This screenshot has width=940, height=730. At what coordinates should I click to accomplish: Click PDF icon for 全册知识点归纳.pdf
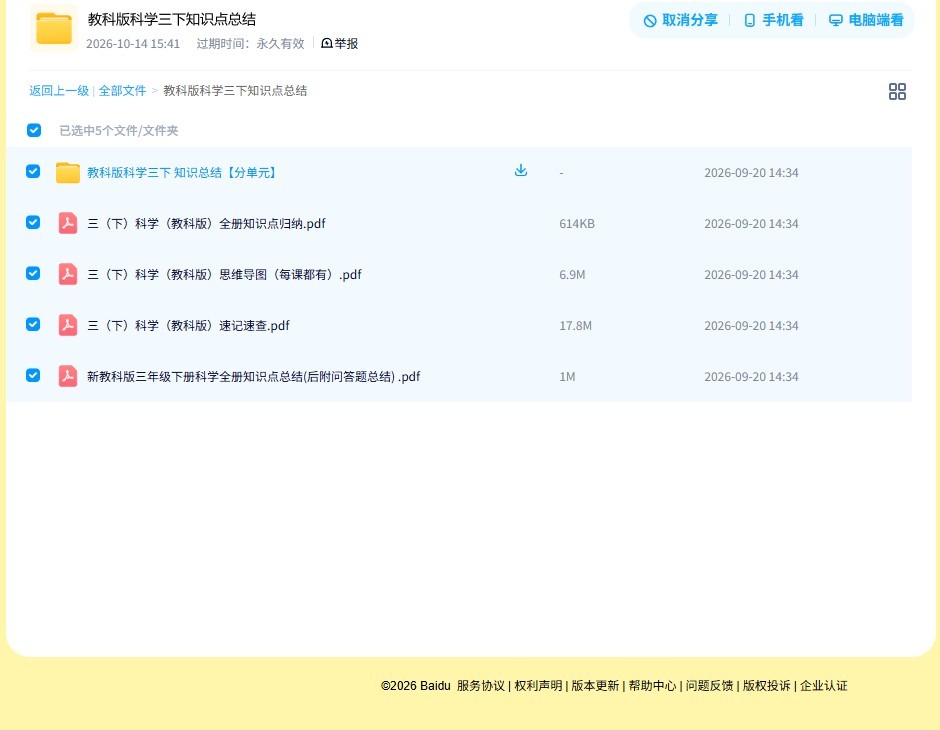tap(68, 223)
